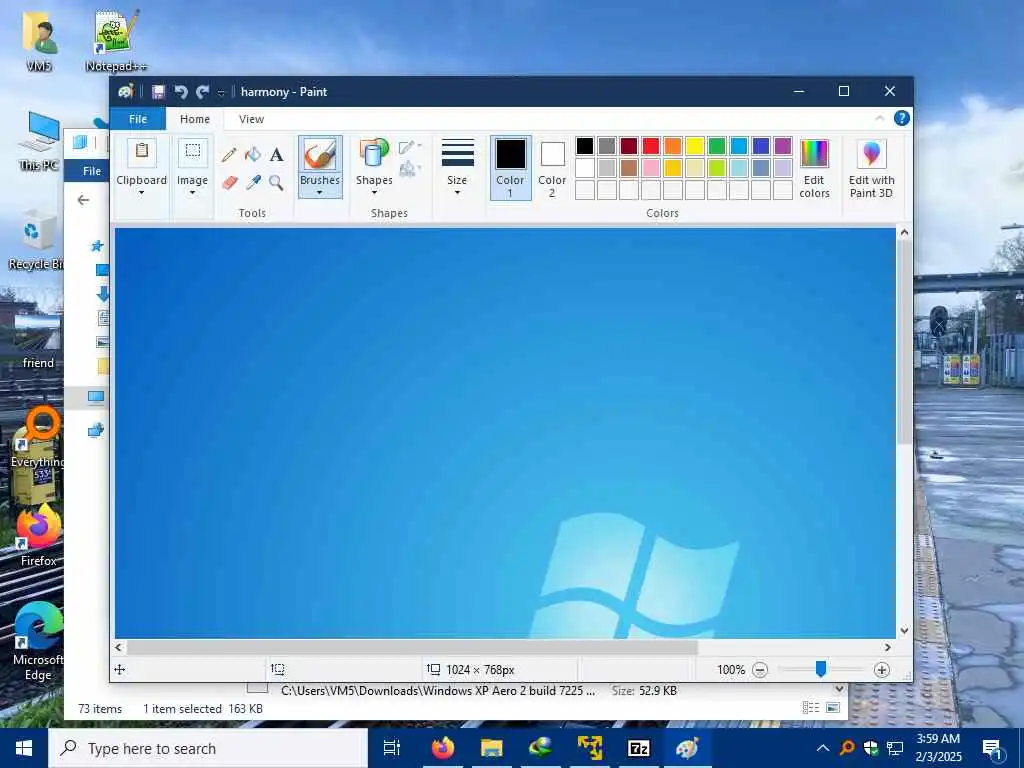Open Customize Quick Access Toolbar dropdown
Image resolution: width=1024 pixels, height=768 pixels.
221,93
